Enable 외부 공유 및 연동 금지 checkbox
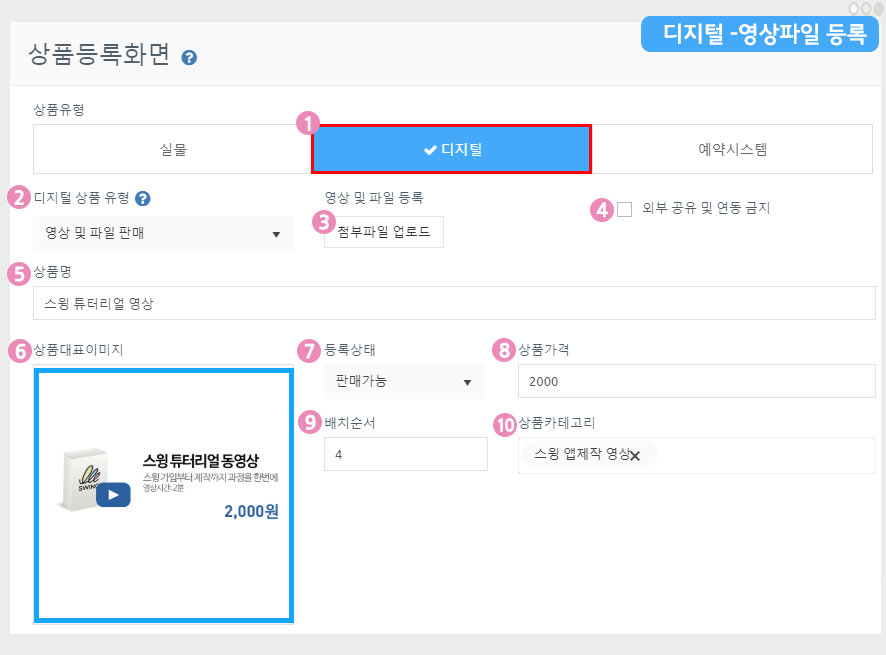The width and height of the screenshot is (886, 655). coord(625,209)
